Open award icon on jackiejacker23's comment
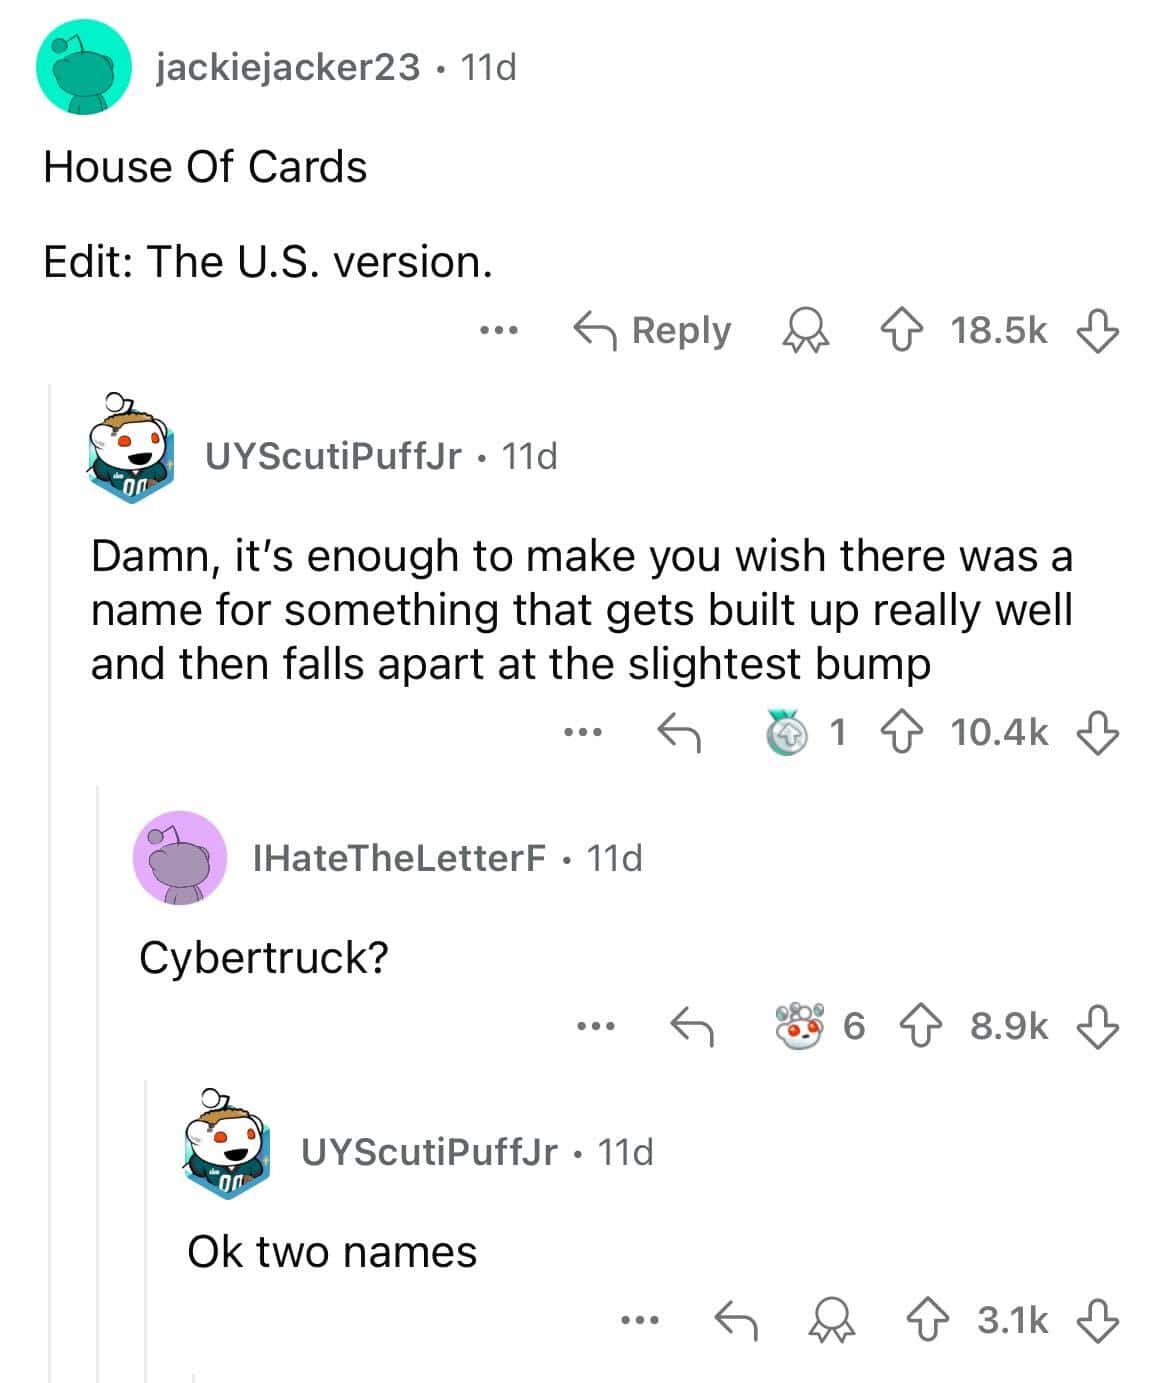This screenshot has height=1383, width=1170. click(806, 330)
